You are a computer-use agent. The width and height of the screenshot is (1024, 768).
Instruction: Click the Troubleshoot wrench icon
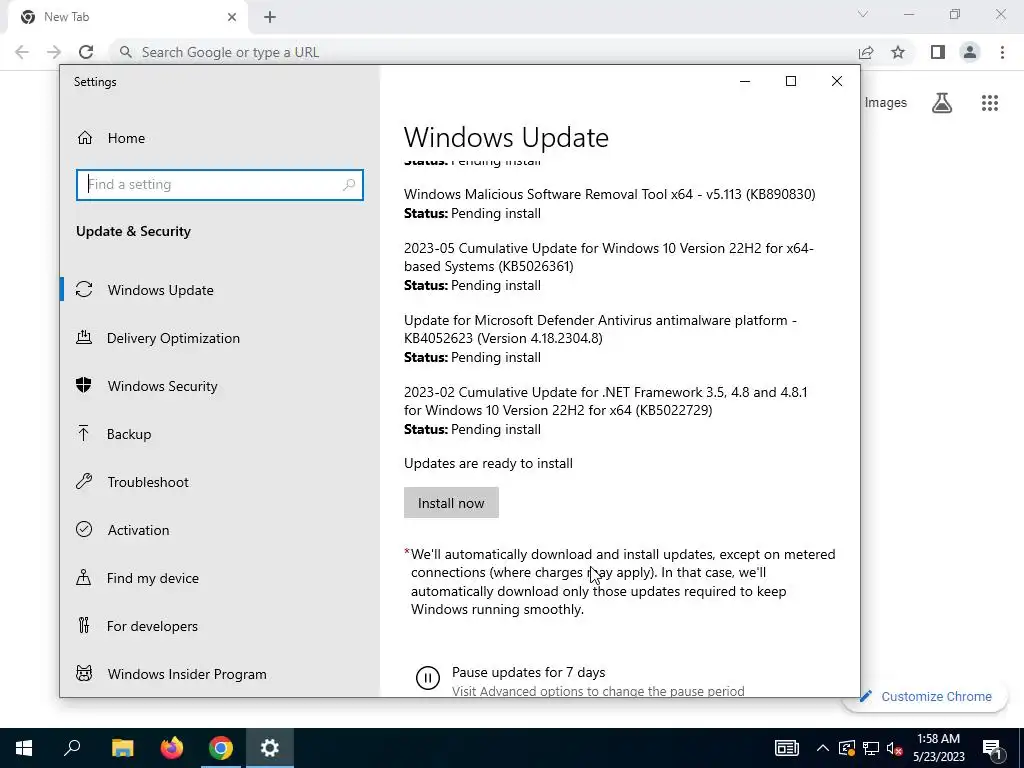84,481
